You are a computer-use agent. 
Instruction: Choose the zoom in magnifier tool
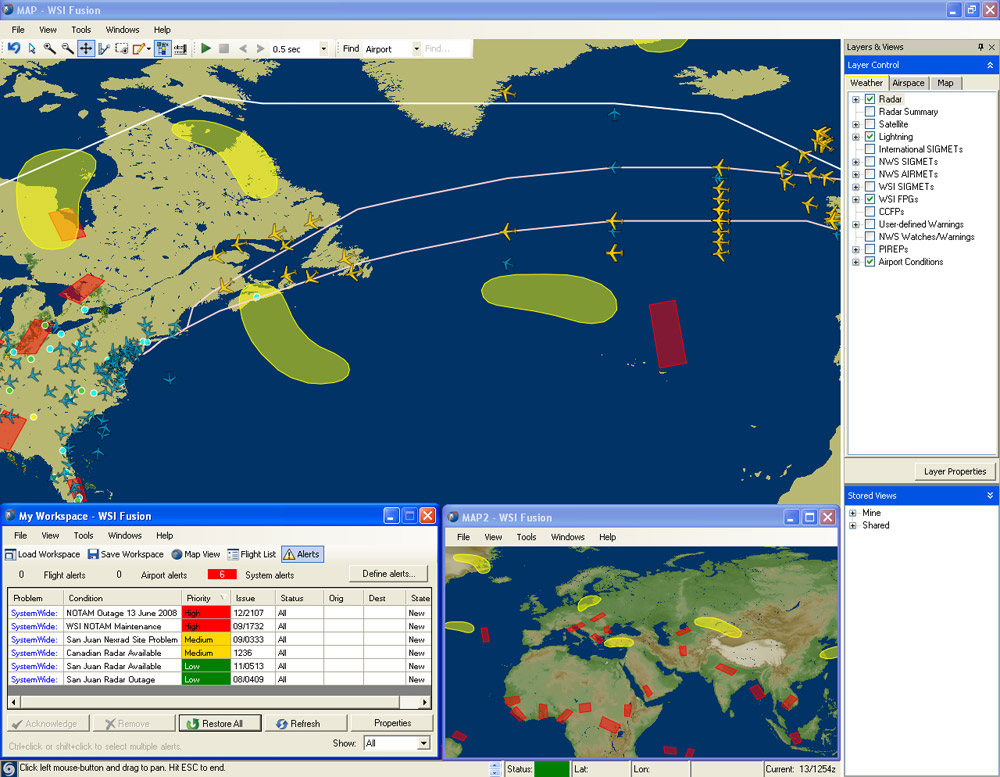point(49,48)
